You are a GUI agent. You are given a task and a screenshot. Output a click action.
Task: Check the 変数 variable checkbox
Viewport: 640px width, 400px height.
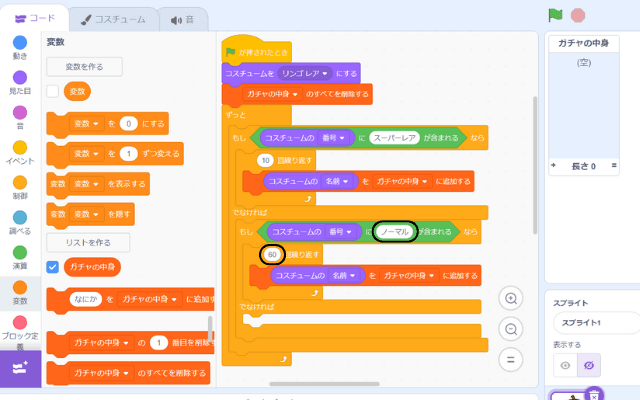[53, 91]
